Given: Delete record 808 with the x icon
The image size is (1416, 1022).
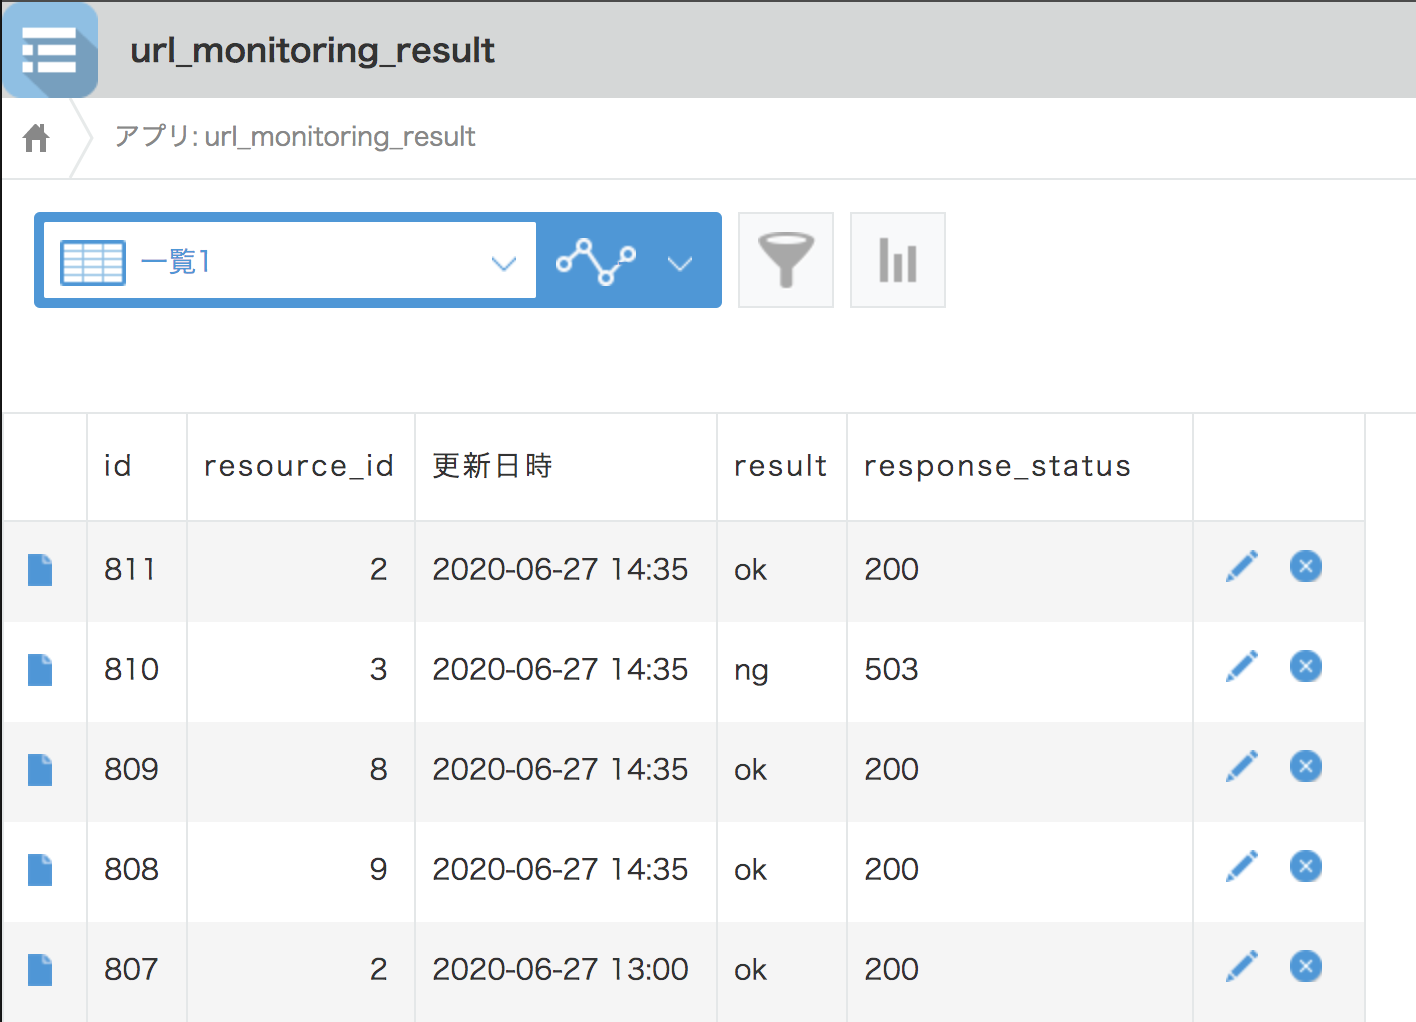Looking at the screenshot, I should click(1306, 866).
